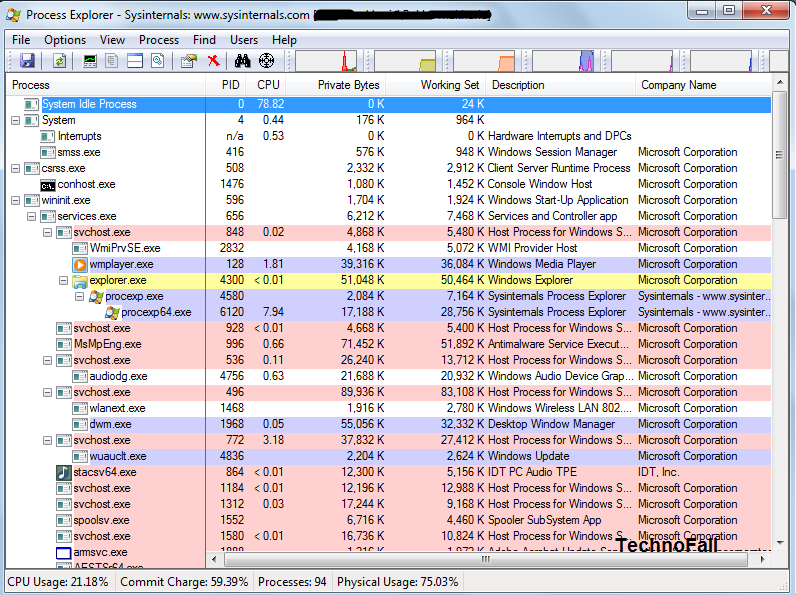The width and height of the screenshot is (796, 595).
Task: Open the Help menu
Action: pos(284,40)
